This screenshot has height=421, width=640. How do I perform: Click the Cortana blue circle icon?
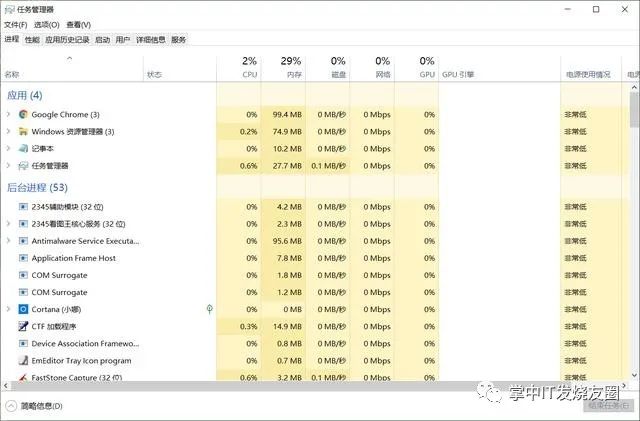[23, 309]
